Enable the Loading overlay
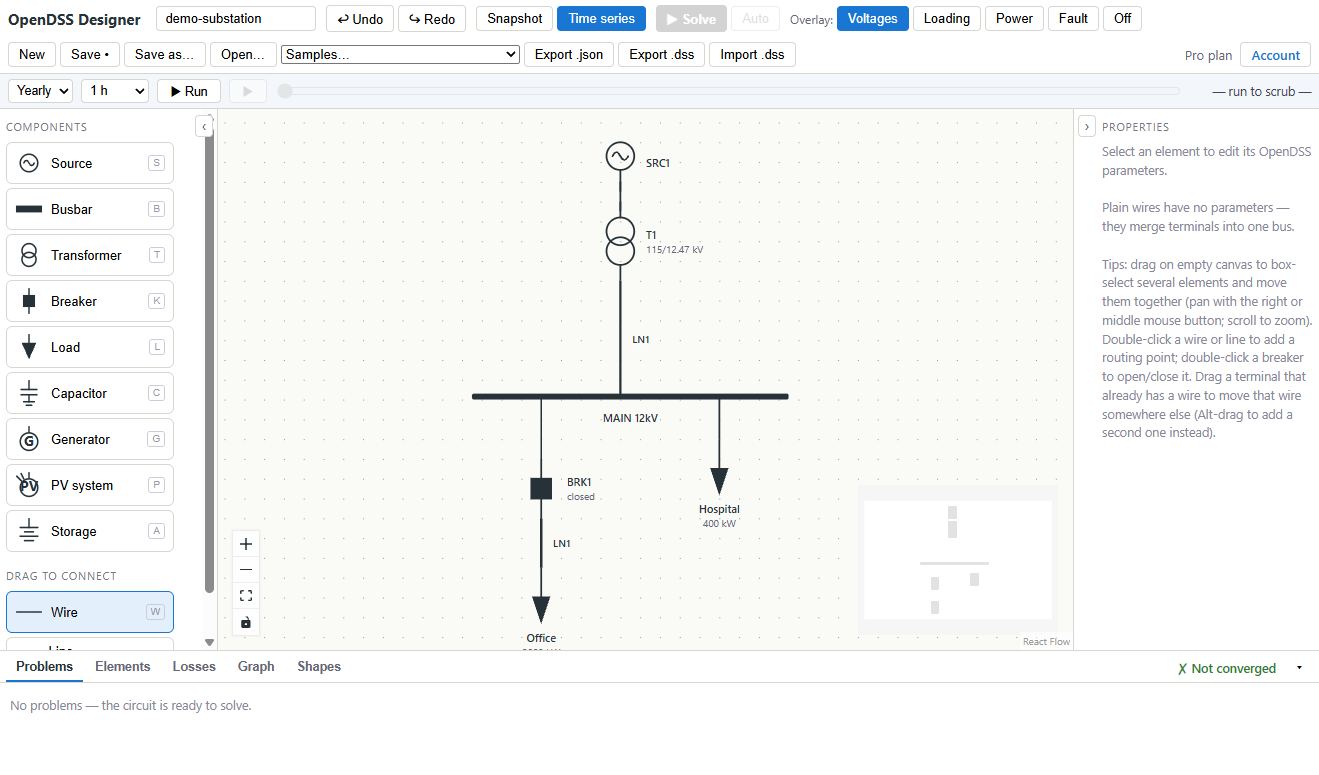The image size is (1319, 775). 947,19
